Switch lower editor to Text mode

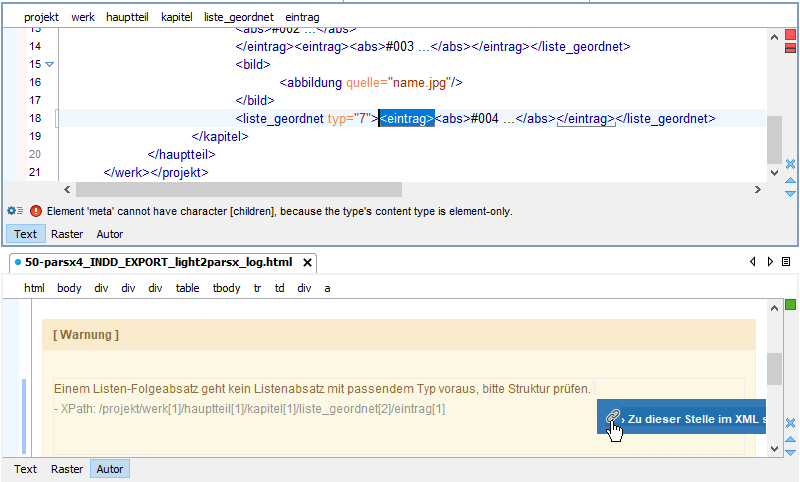(25, 469)
